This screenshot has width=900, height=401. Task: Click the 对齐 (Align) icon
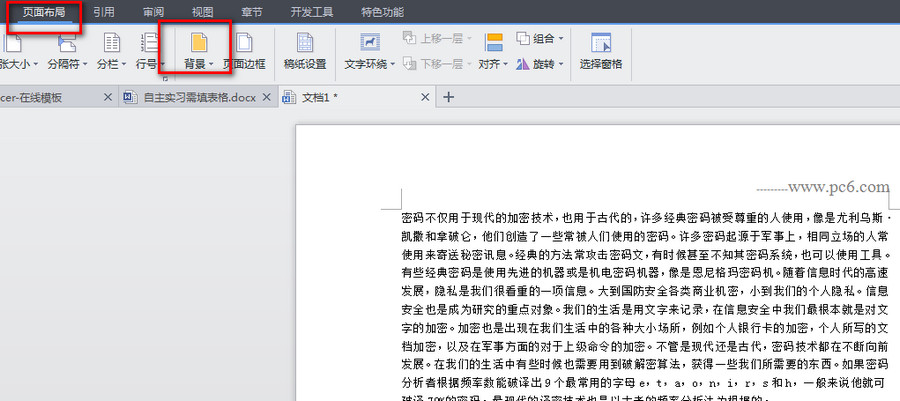[x=493, y=42]
